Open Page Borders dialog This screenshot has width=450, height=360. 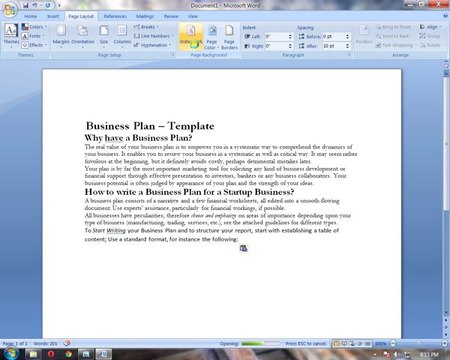pyautogui.click(x=229, y=37)
